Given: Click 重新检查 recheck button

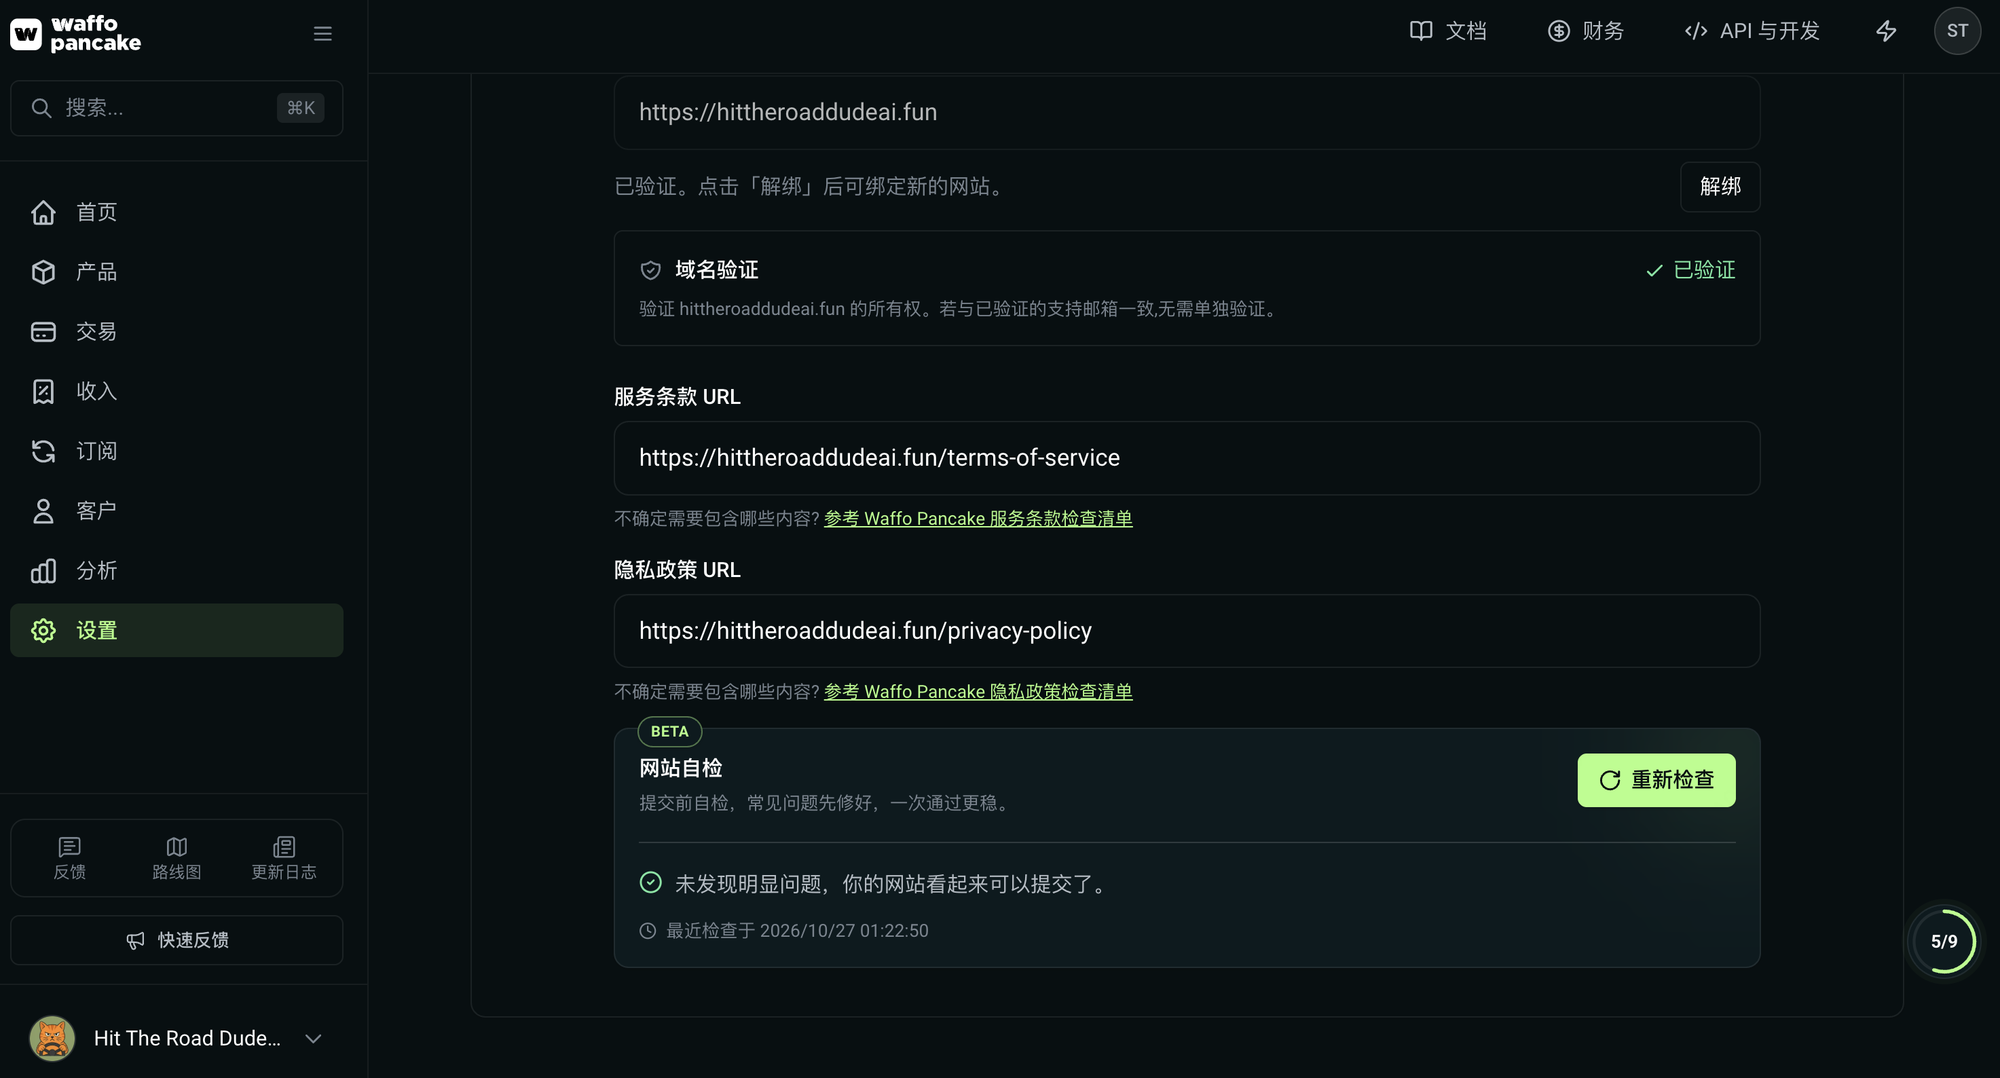Looking at the screenshot, I should pos(1656,780).
